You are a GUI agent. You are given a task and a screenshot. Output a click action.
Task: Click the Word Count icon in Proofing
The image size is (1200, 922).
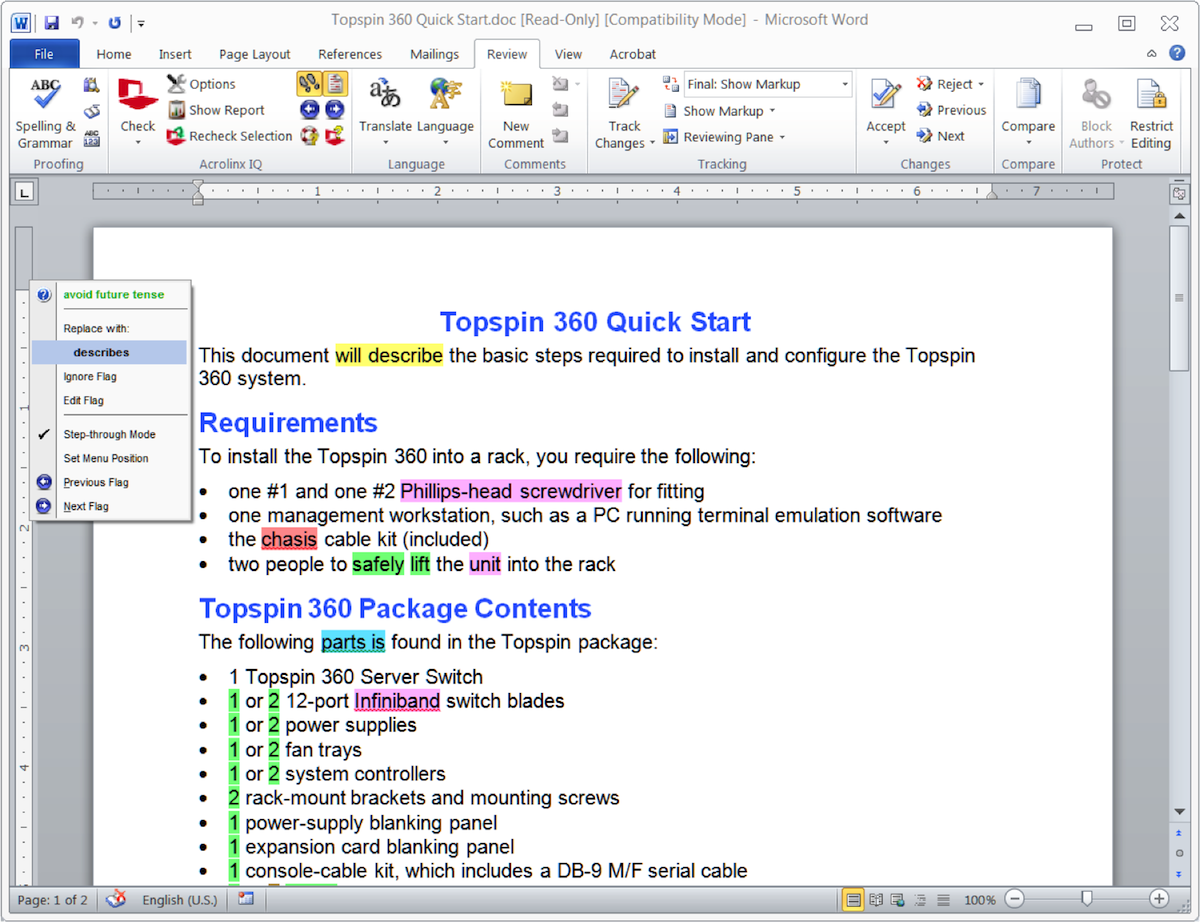pyautogui.click(x=92, y=137)
